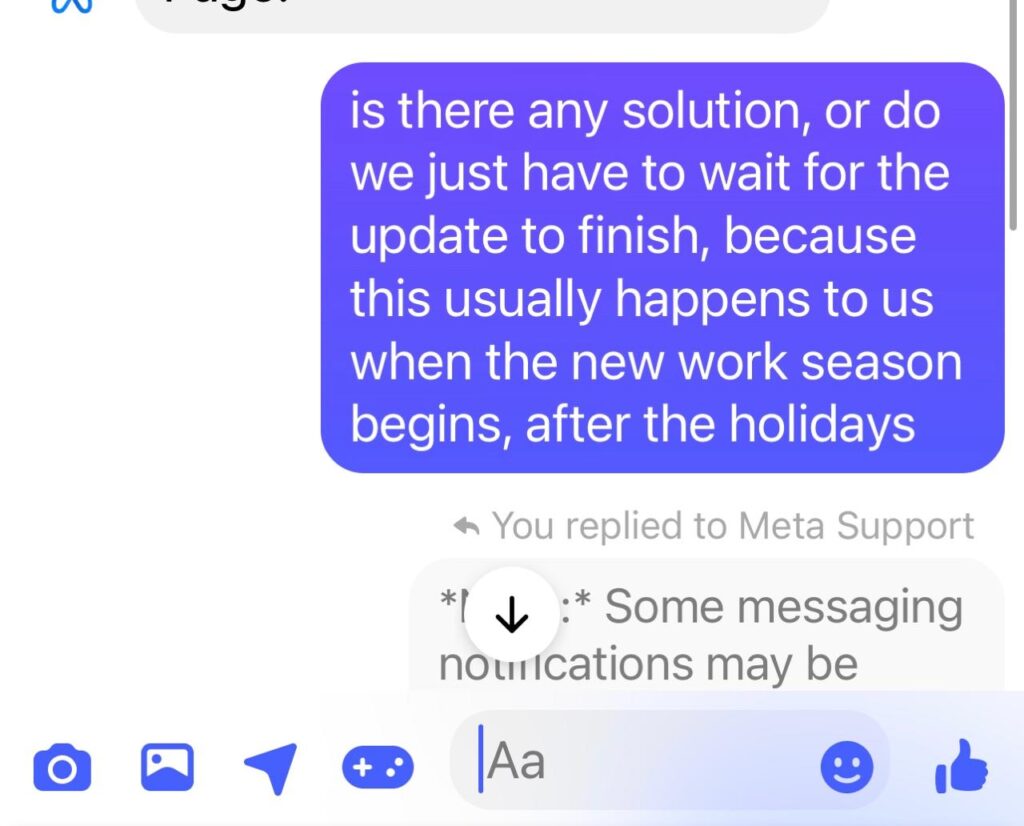1024x826 pixels.
Task: Jump to latest messages with down arrow
Action: tap(511, 614)
